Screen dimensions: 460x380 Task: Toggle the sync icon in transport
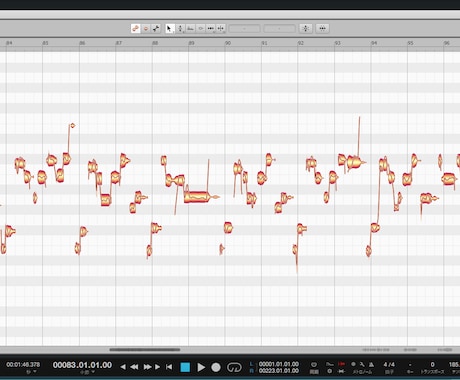314,364
